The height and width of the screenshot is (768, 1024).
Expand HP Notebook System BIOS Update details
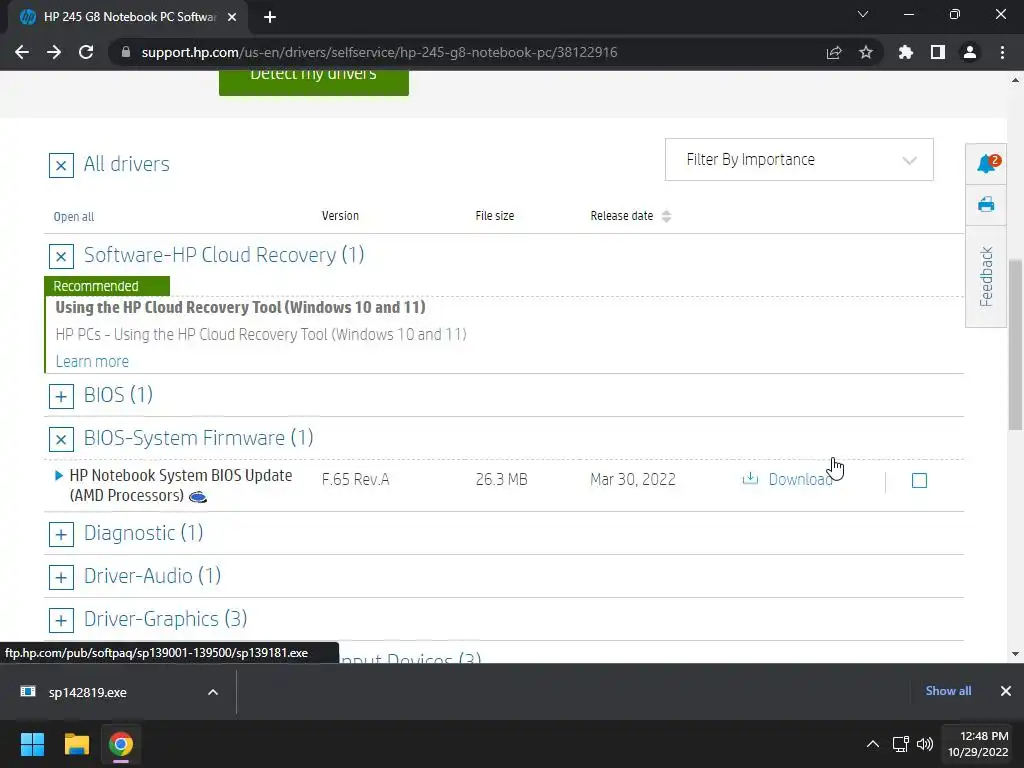59,475
